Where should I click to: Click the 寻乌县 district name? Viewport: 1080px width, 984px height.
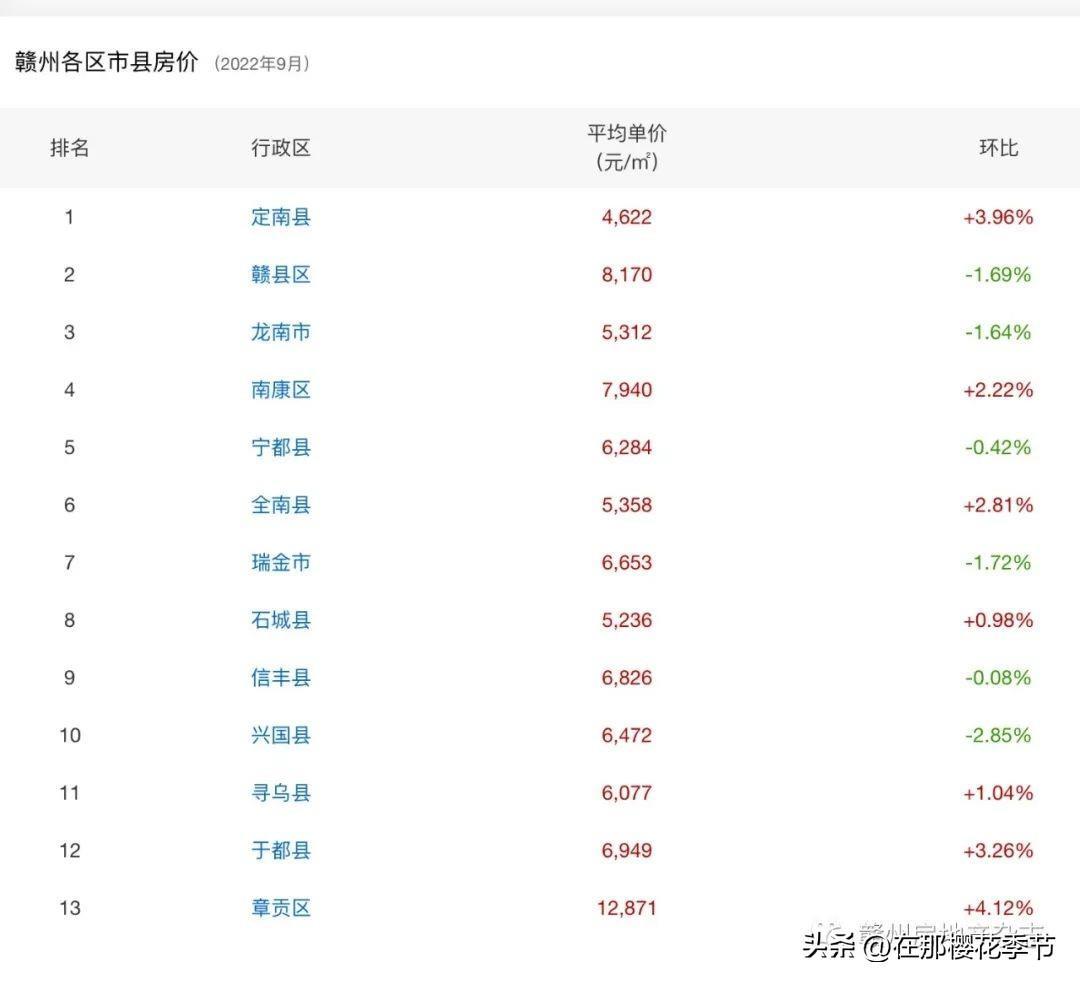[280, 793]
